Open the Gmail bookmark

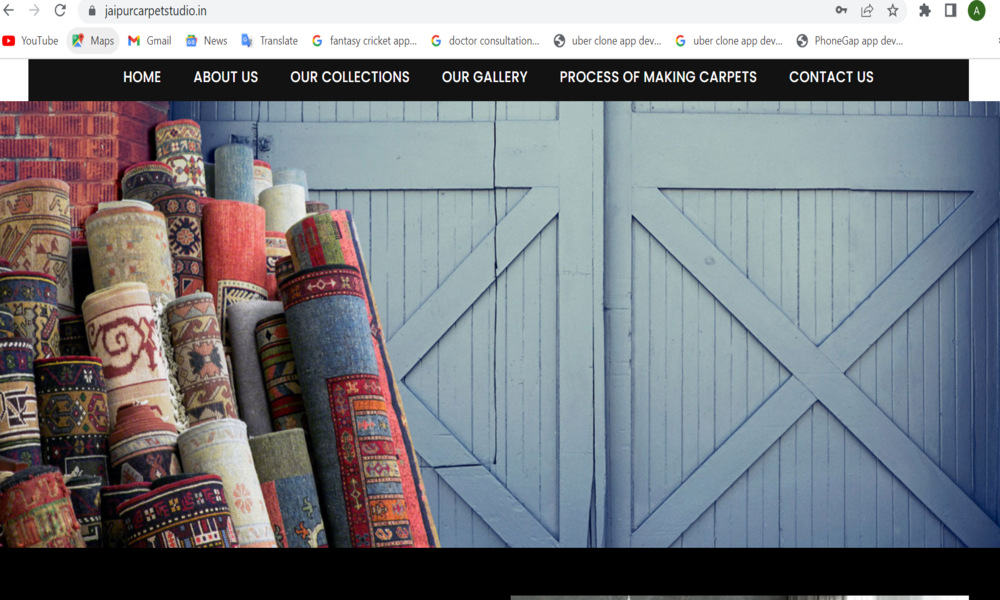click(149, 41)
